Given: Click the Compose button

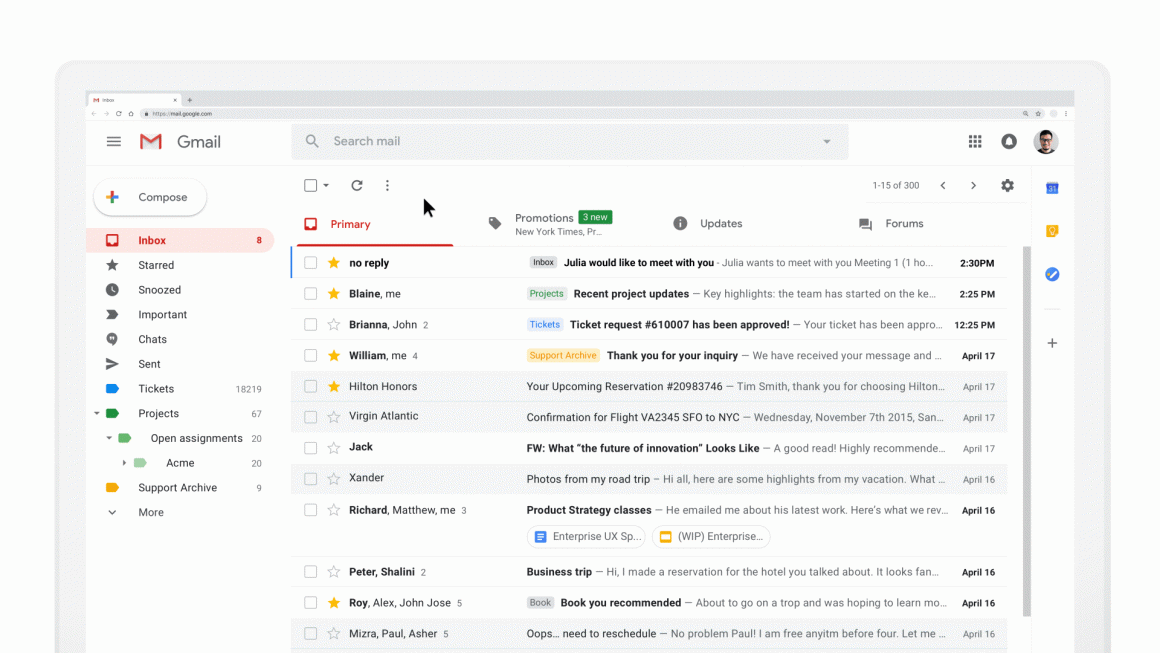Looking at the screenshot, I should [x=149, y=197].
